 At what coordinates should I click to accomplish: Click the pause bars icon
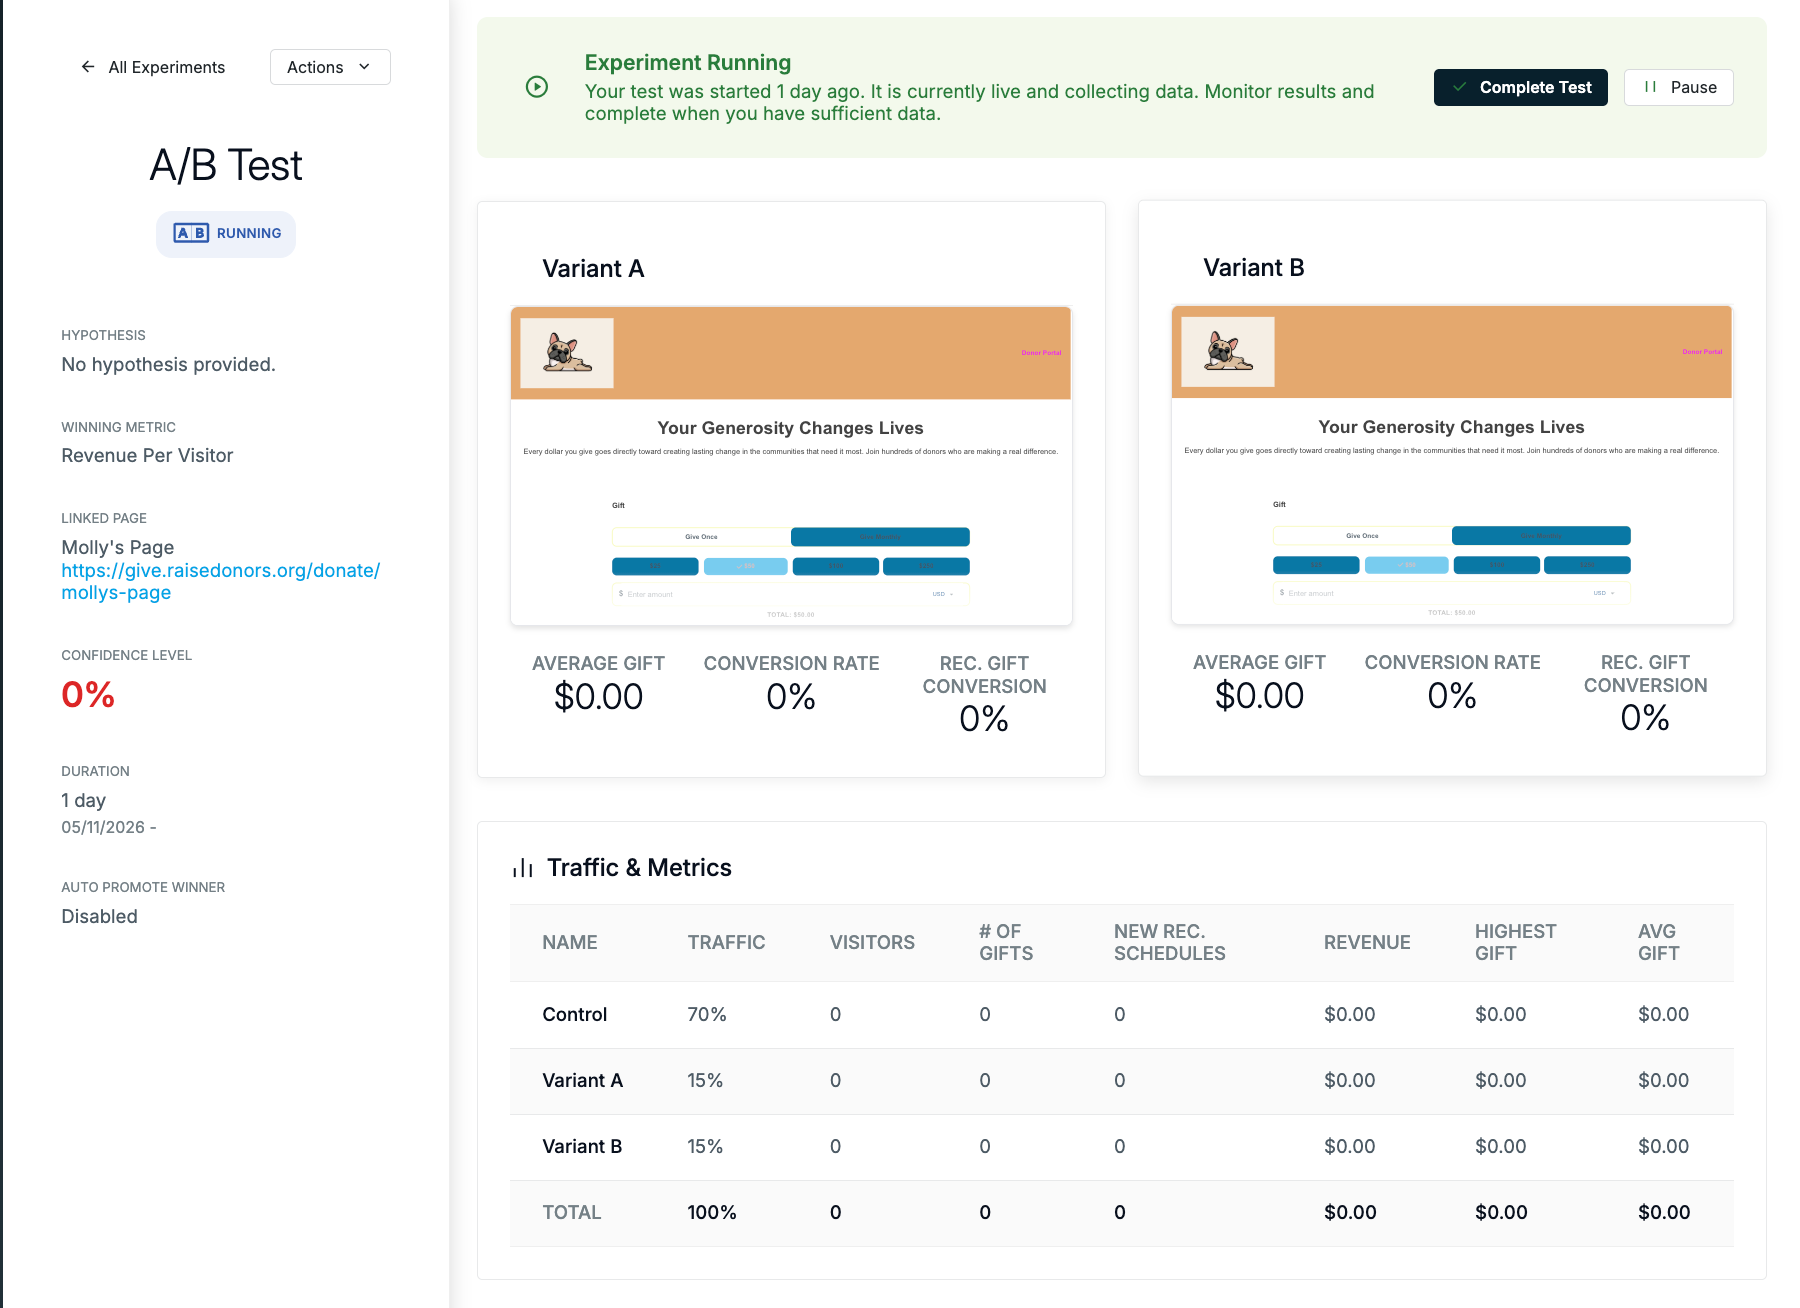[x=1650, y=87]
